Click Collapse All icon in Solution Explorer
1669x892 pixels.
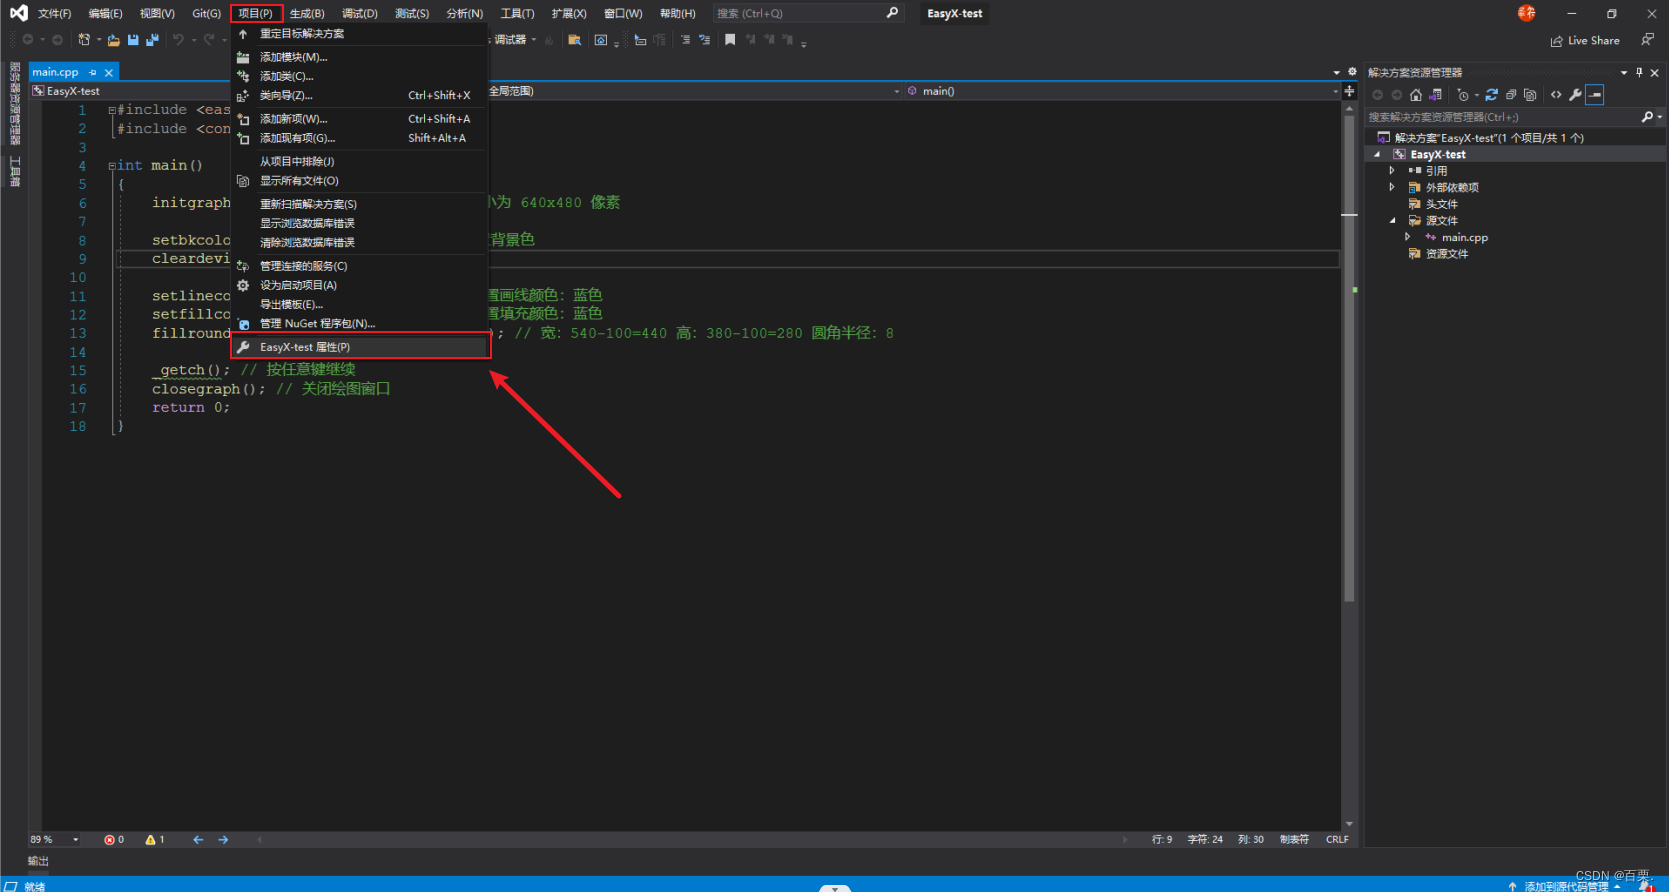[x=1511, y=95]
